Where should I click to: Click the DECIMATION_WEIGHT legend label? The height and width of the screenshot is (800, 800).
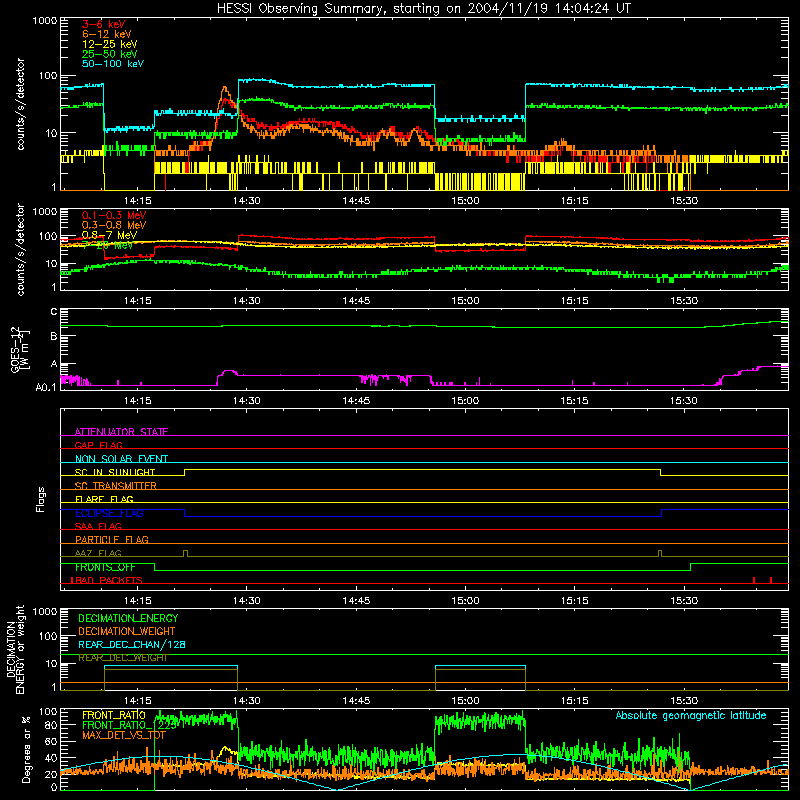(127, 631)
